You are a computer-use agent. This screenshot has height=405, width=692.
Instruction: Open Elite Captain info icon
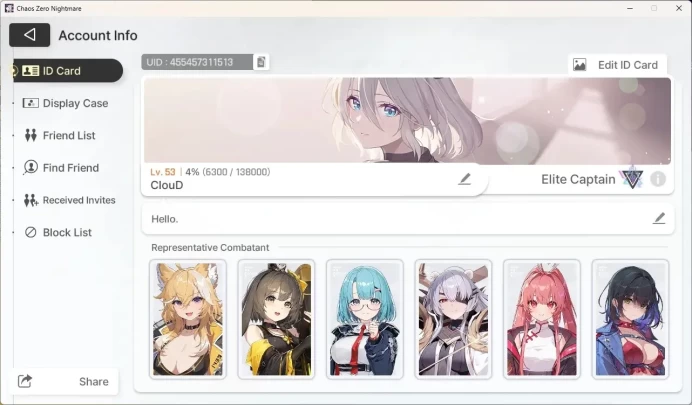coord(658,179)
